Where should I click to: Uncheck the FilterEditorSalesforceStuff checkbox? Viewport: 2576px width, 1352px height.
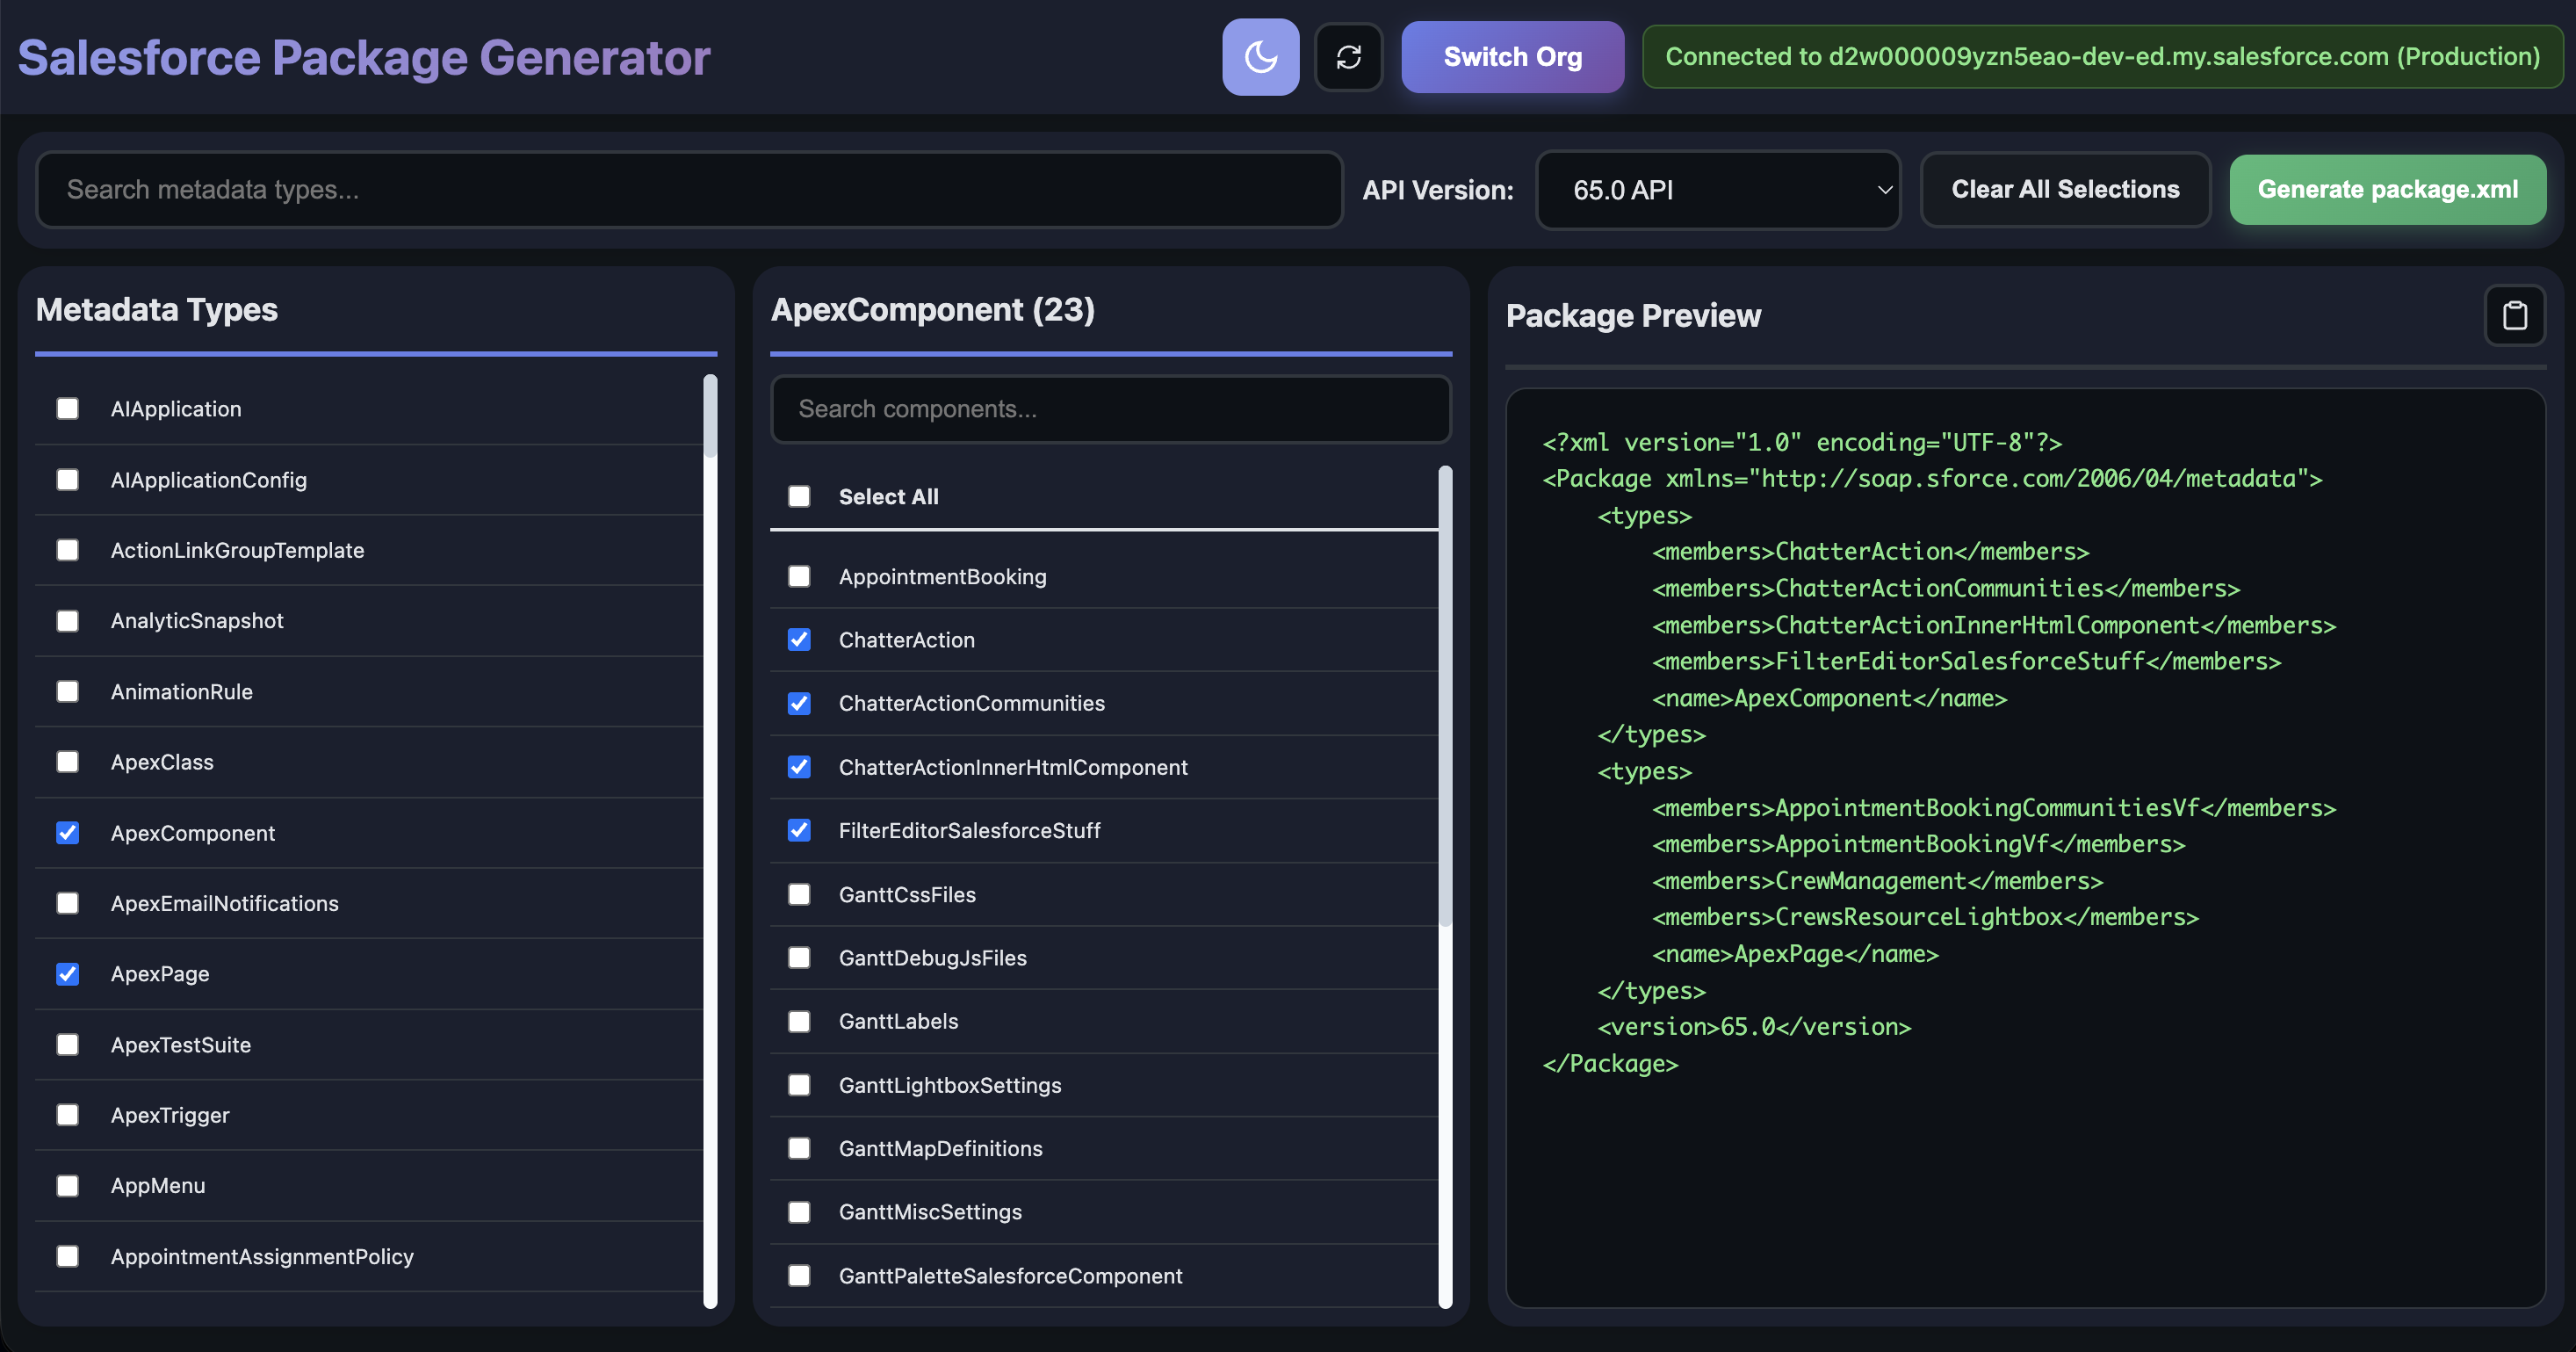[x=799, y=831]
